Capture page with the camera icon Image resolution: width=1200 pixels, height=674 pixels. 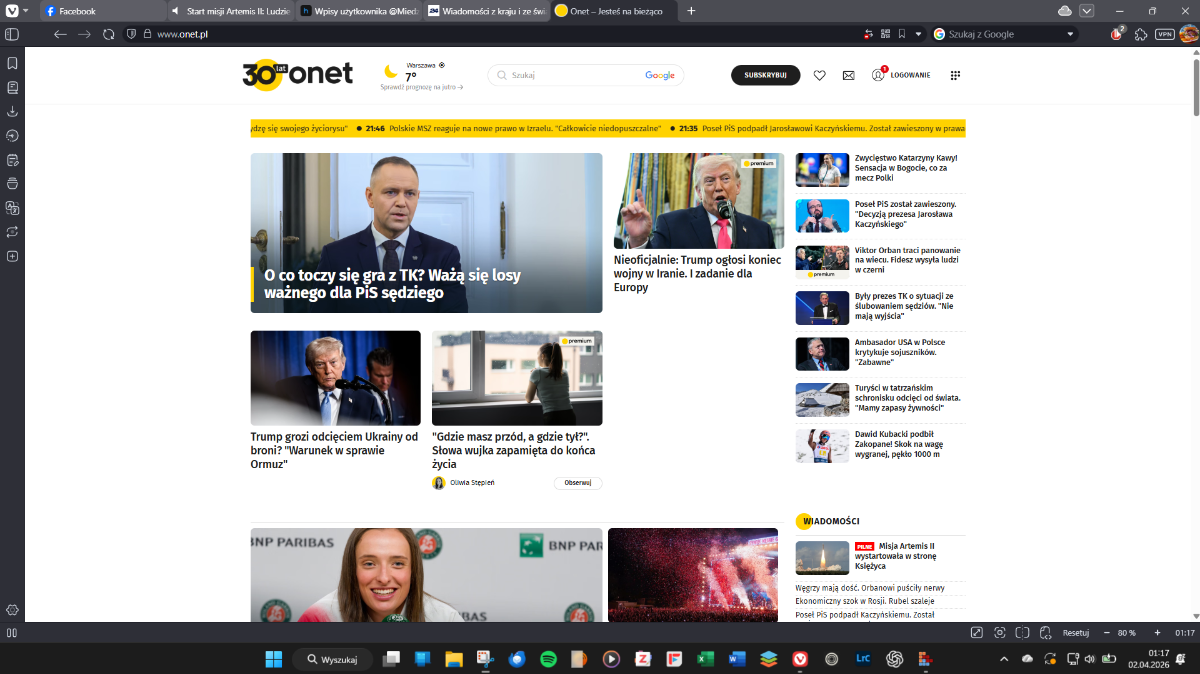pos(999,633)
